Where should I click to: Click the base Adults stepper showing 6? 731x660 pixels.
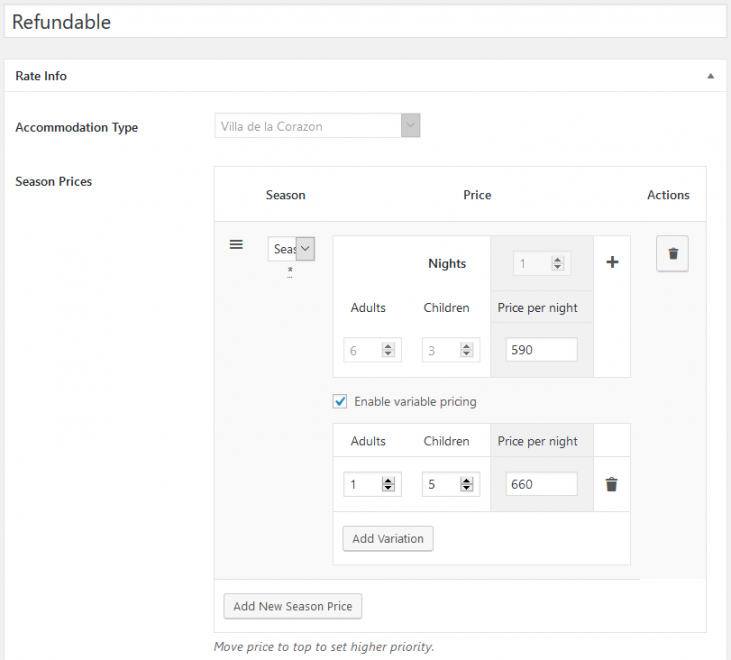coord(372,350)
